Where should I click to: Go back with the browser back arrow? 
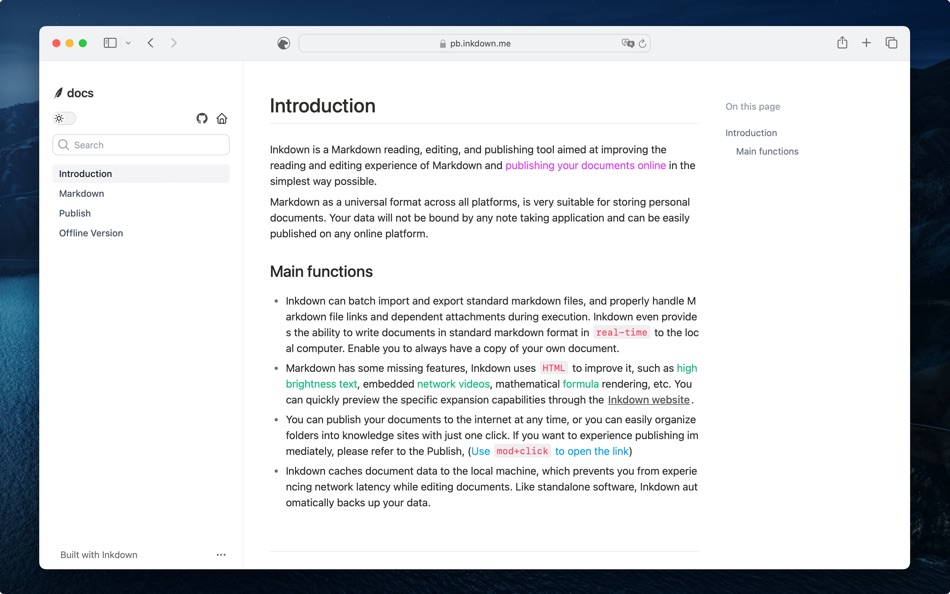(x=150, y=43)
